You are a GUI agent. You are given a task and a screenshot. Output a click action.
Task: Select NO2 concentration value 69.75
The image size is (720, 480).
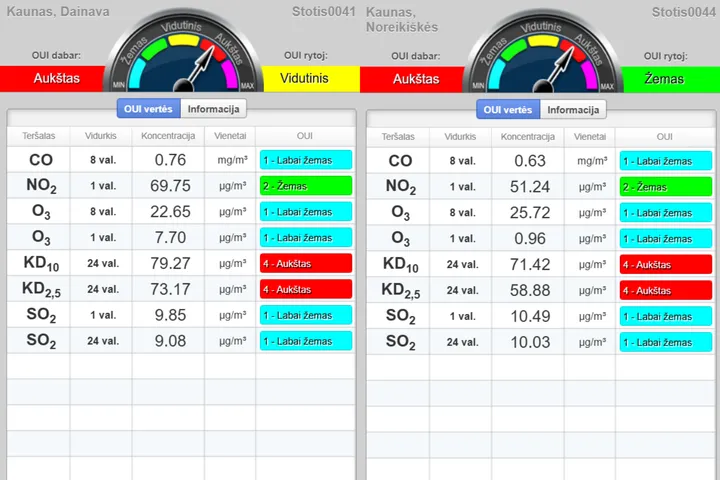click(170, 186)
